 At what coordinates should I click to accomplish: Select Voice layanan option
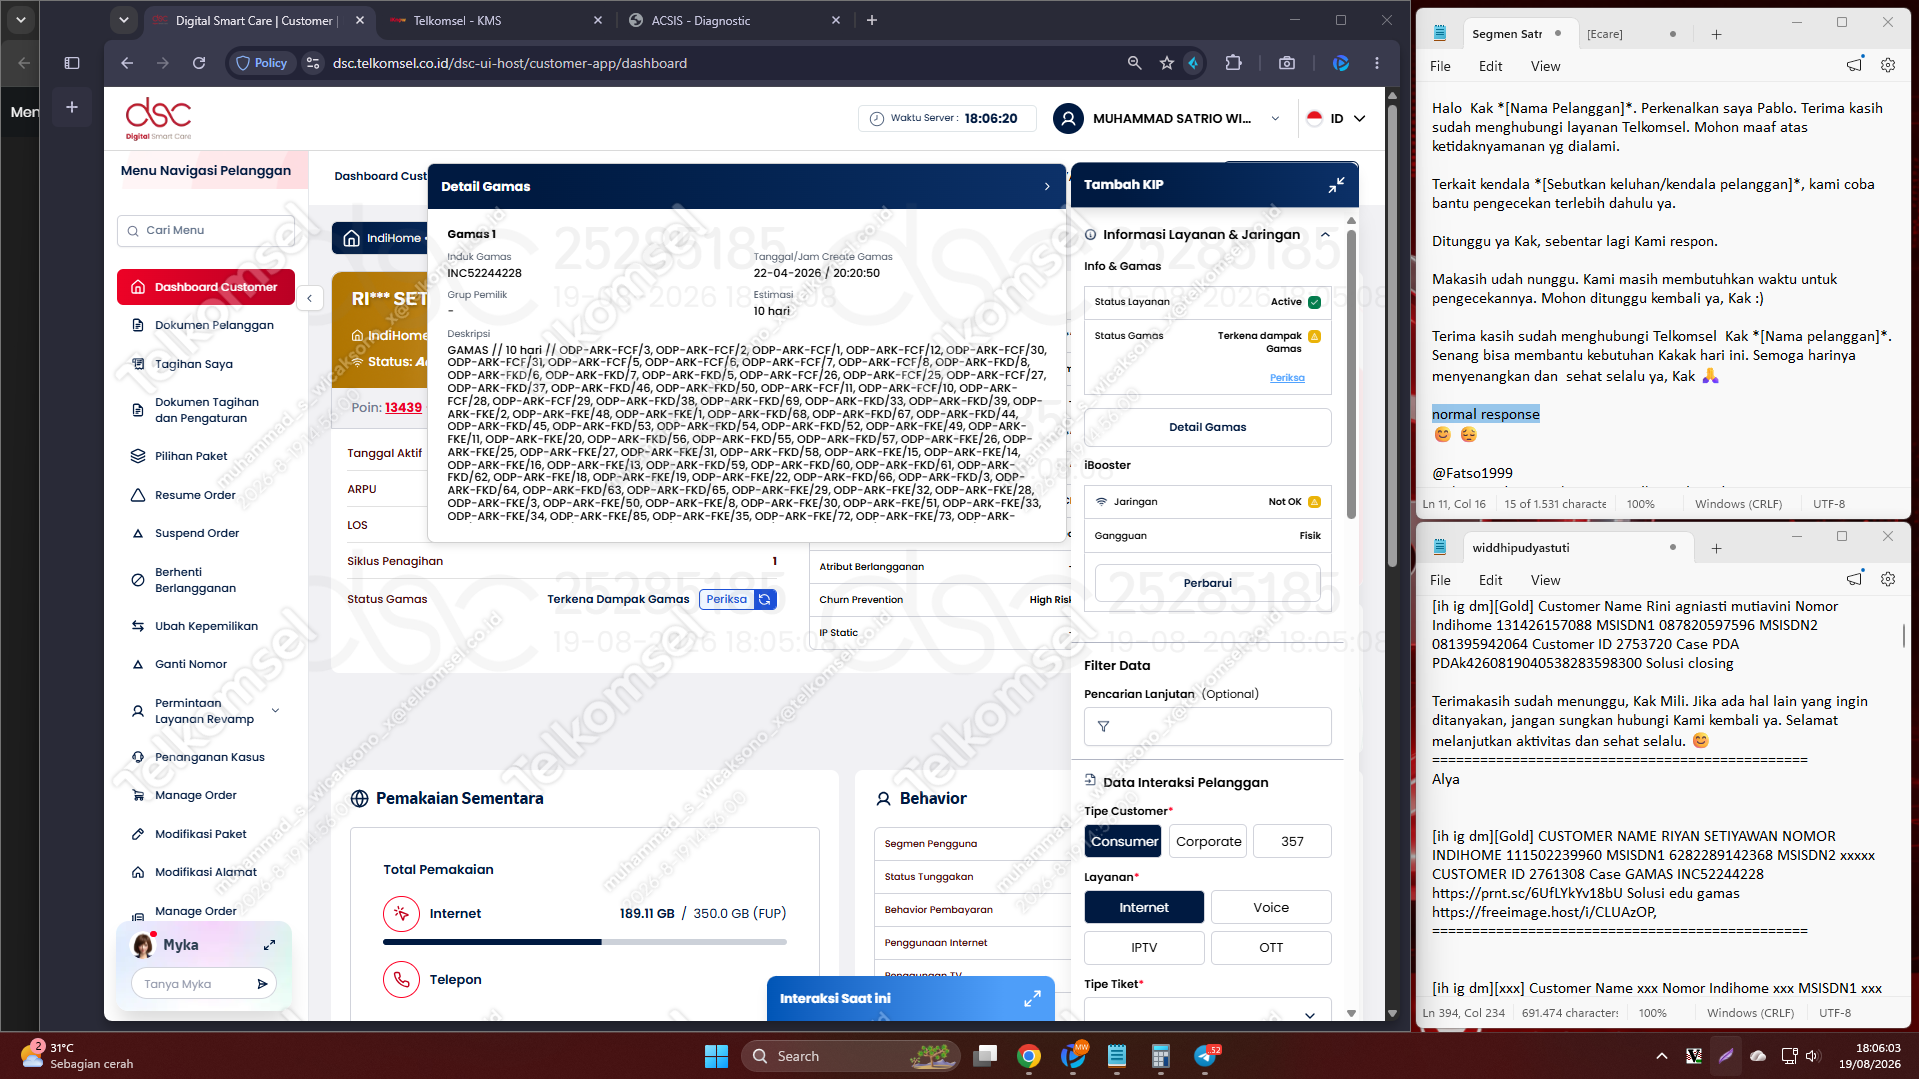1271,907
